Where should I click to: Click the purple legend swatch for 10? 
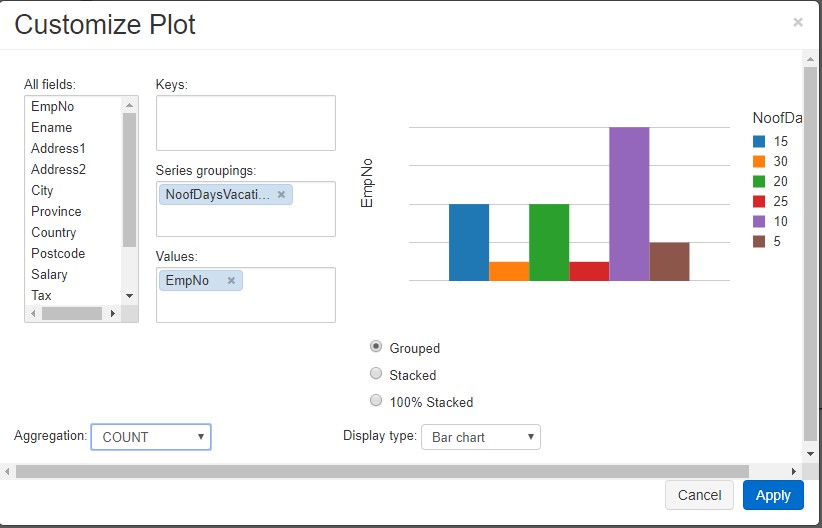point(759,221)
